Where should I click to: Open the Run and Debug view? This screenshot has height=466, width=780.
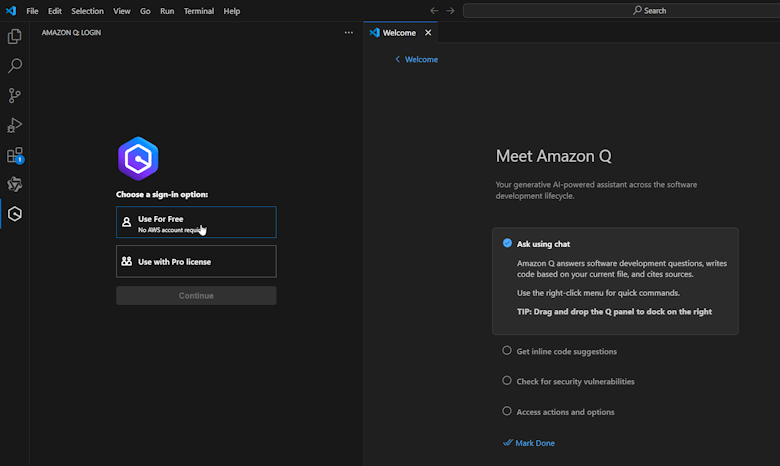(15, 126)
